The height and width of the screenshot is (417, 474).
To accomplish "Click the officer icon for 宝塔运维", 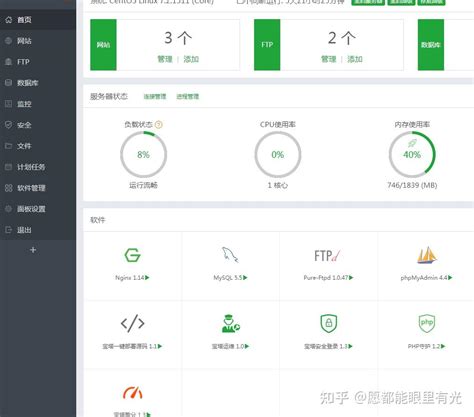I will coord(231,323).
